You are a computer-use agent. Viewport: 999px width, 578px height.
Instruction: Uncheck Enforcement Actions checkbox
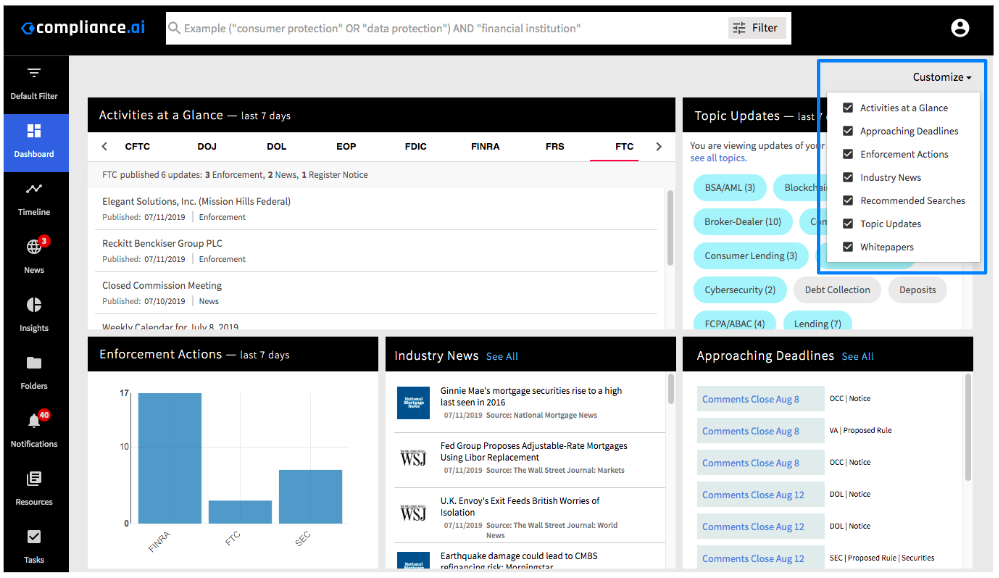pyautogui.click(x=847, y=154)
